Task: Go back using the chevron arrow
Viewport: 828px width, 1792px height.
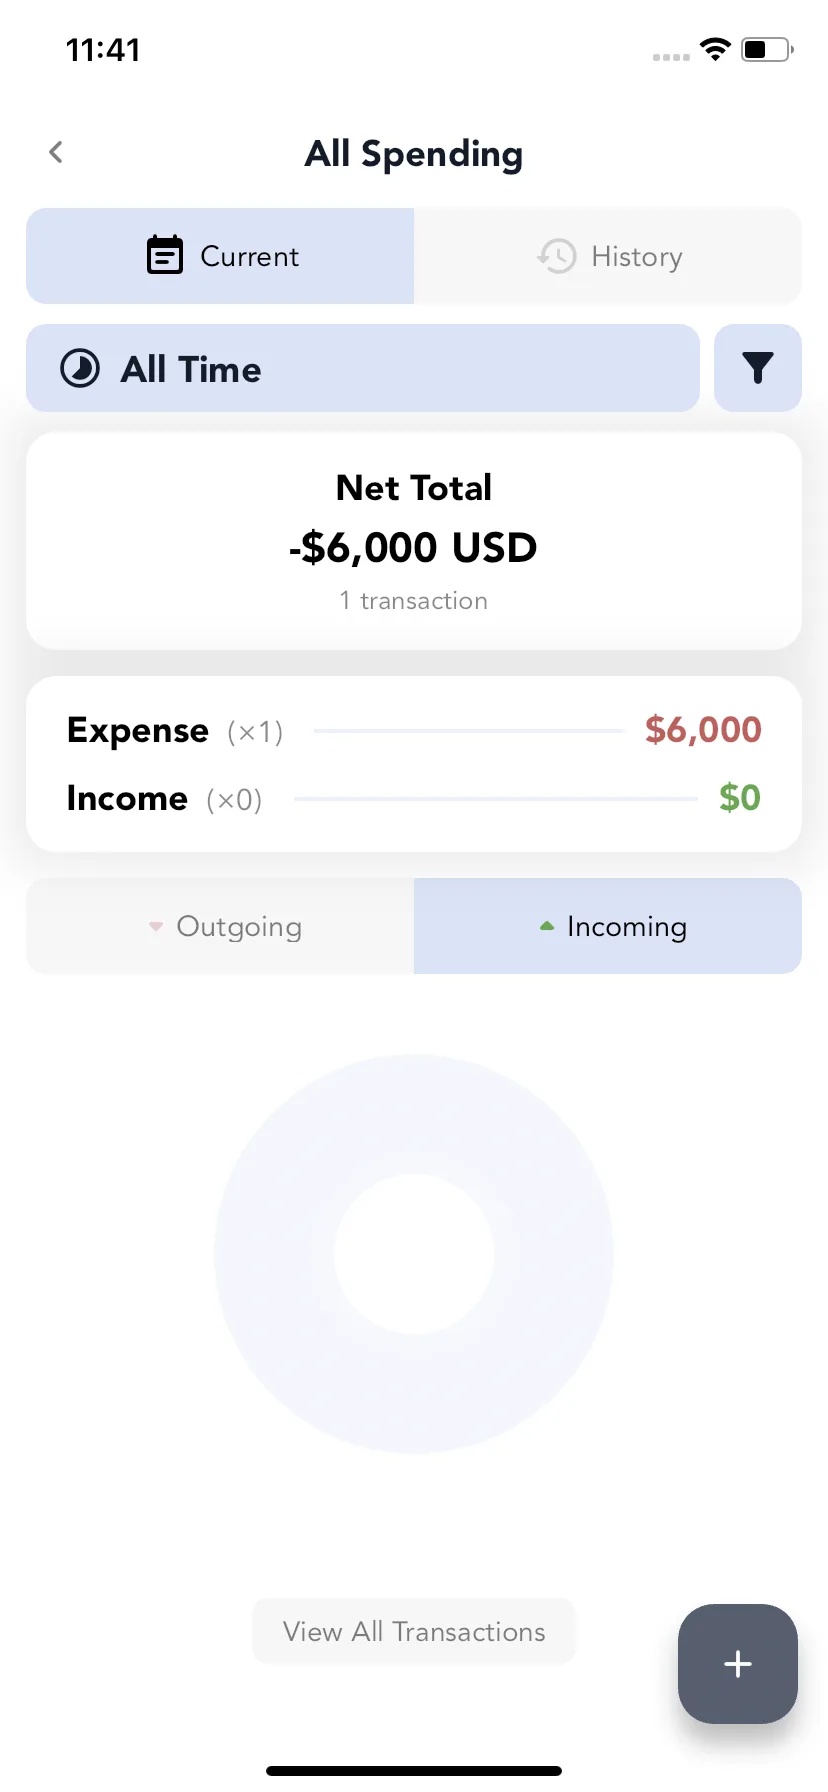Action: pos(56,152)
